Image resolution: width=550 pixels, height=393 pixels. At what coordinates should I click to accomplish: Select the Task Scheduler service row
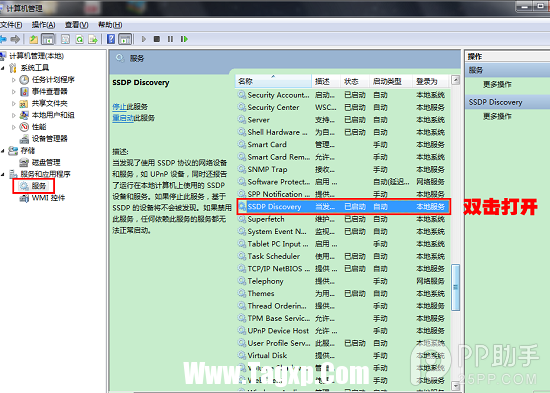pyautogui.click(x=343, y=257)
